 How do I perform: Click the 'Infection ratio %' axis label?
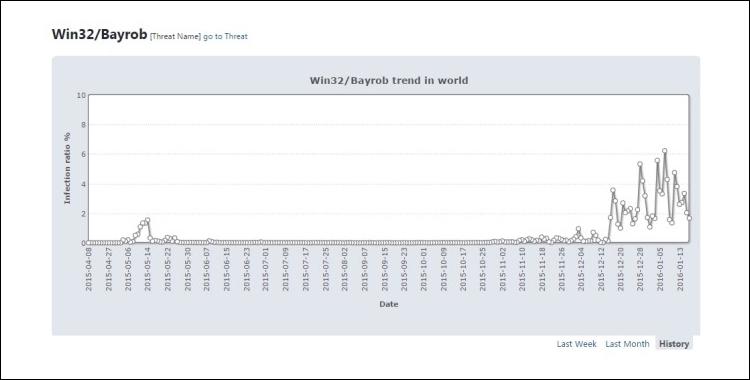pyautogui.click(x=67, y=168)
